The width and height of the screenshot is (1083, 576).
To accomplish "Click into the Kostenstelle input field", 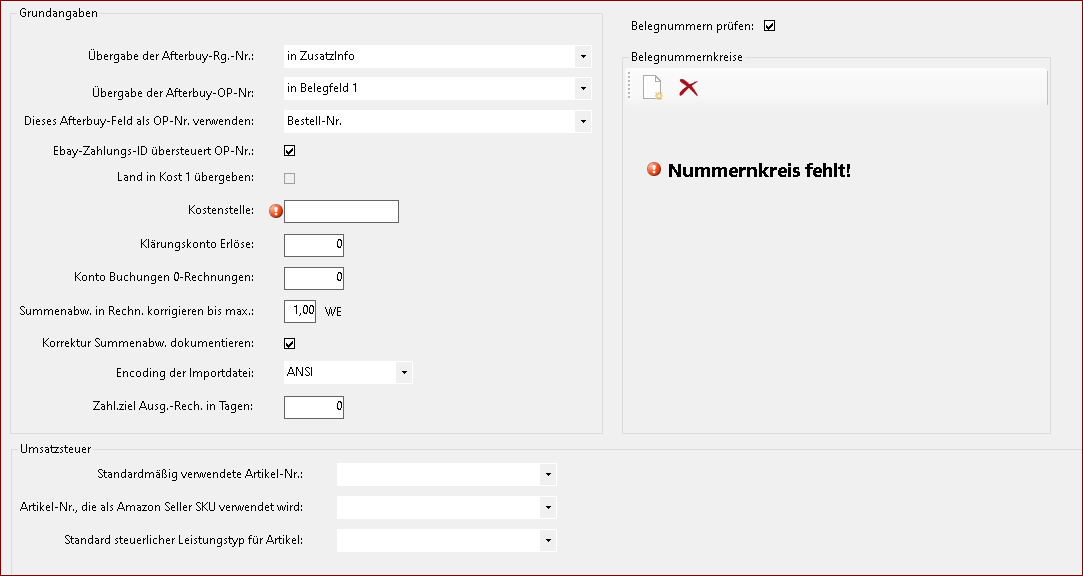I will 341,211.
